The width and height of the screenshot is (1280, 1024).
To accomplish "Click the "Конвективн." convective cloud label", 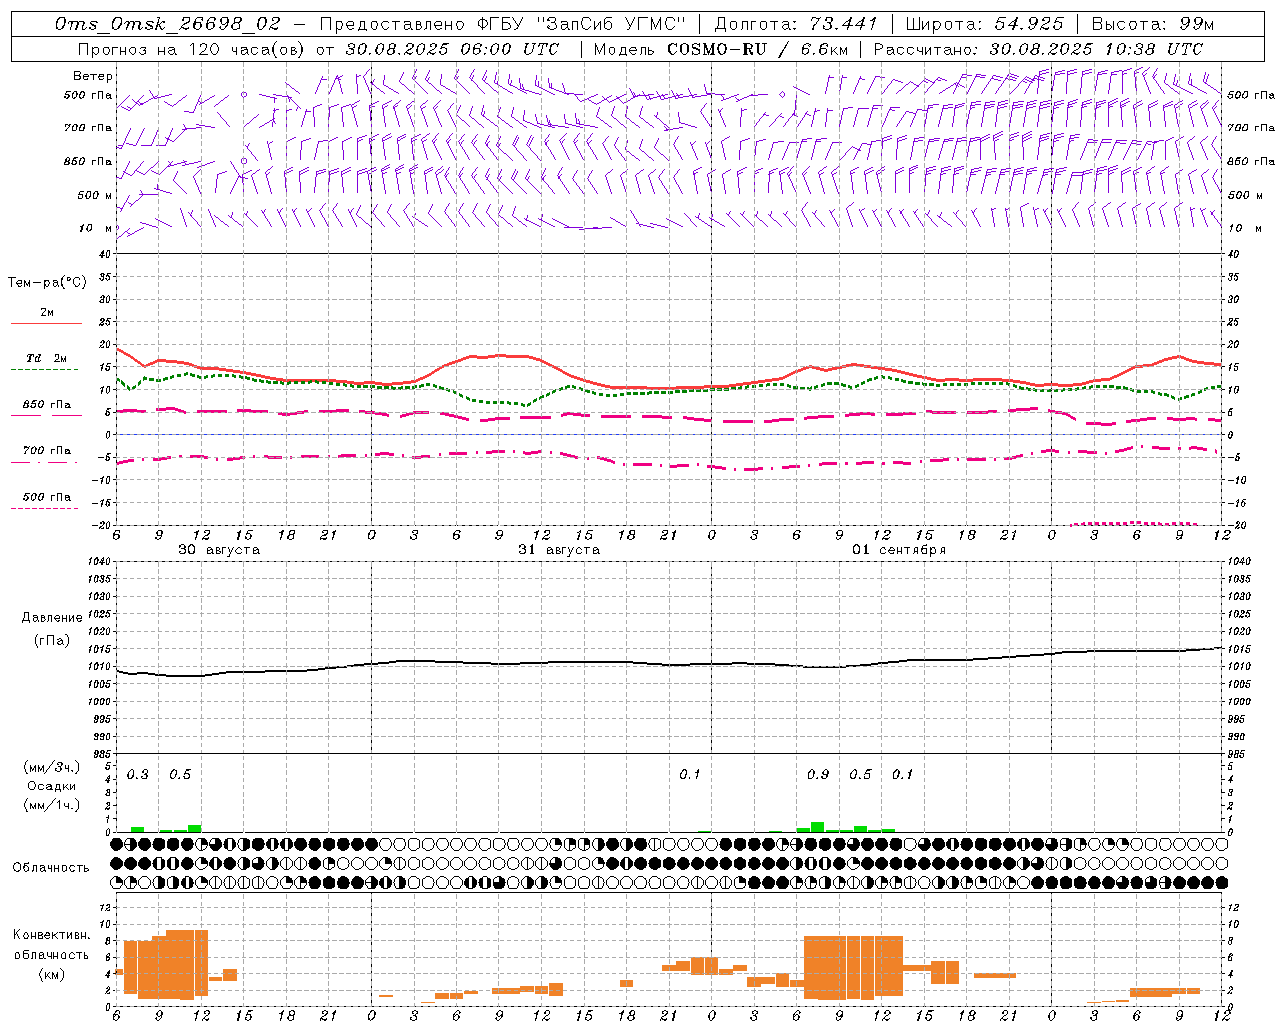I will pos(52,935).
